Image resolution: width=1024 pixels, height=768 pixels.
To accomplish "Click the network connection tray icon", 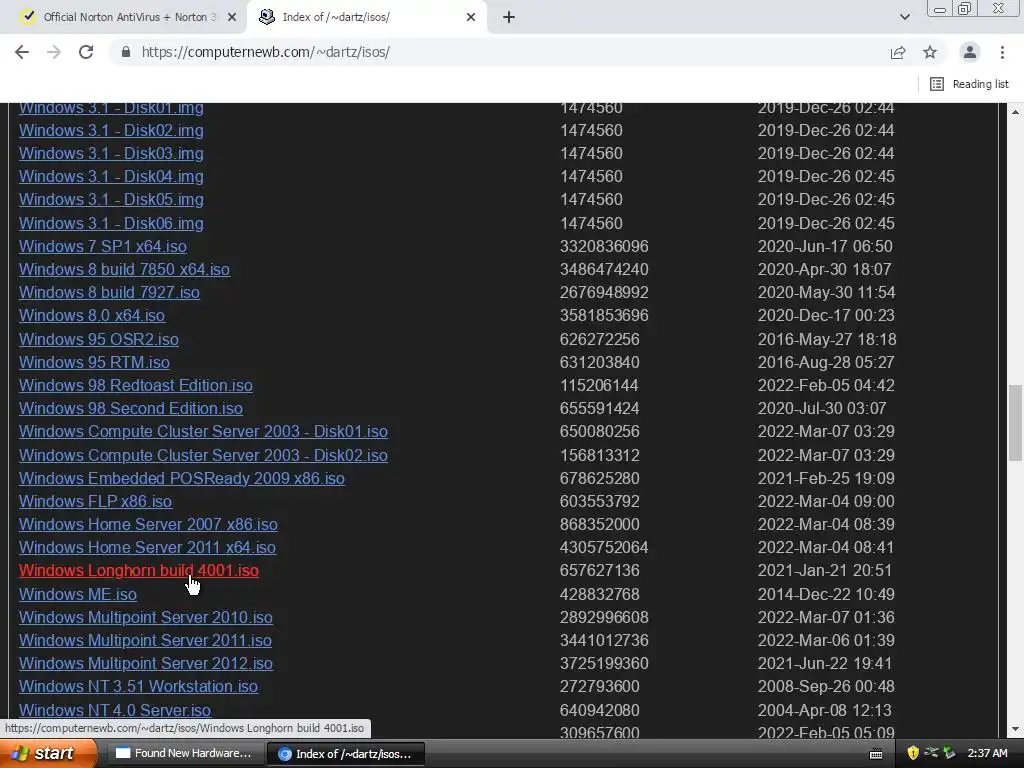I will pyautogui.click(x=931, y=754).
